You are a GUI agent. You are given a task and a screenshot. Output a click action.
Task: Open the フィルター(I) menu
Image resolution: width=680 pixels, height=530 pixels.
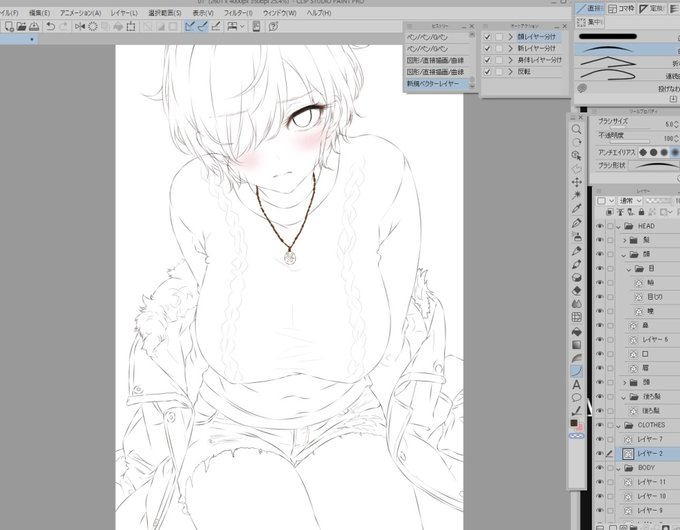(238, 13)
